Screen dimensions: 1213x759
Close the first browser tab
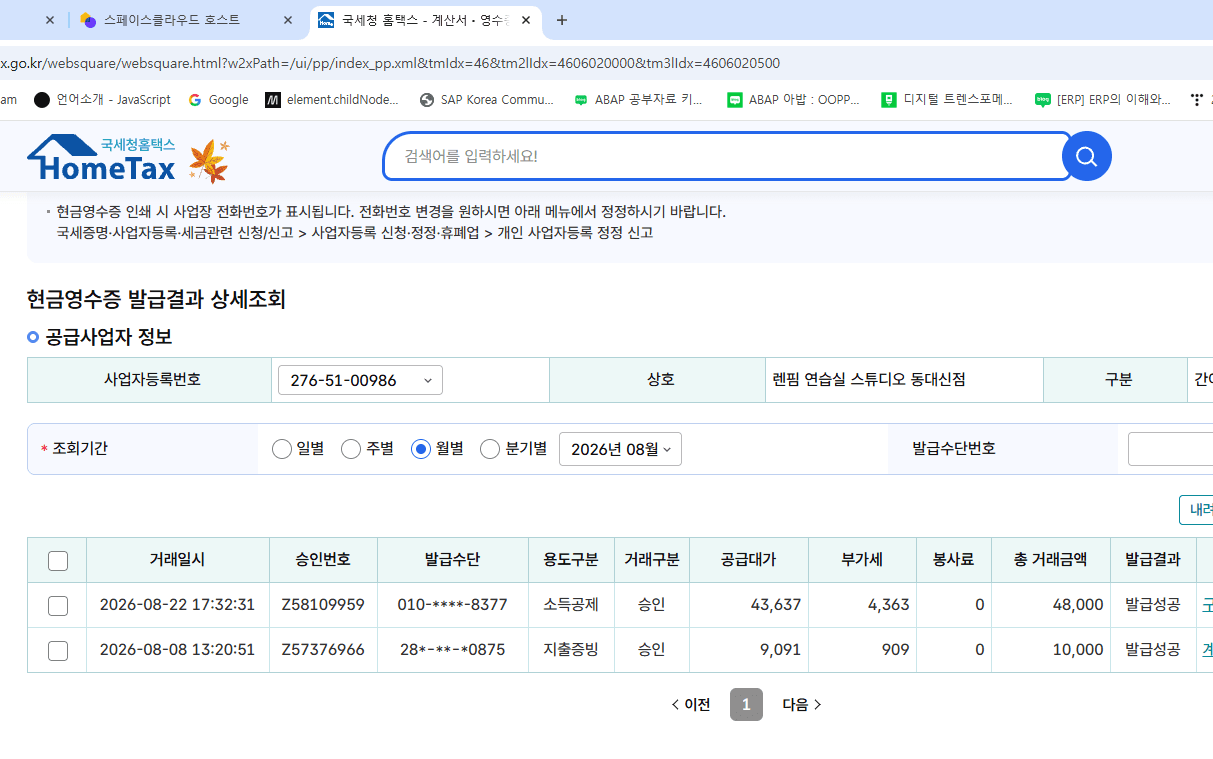click(50, 20)
